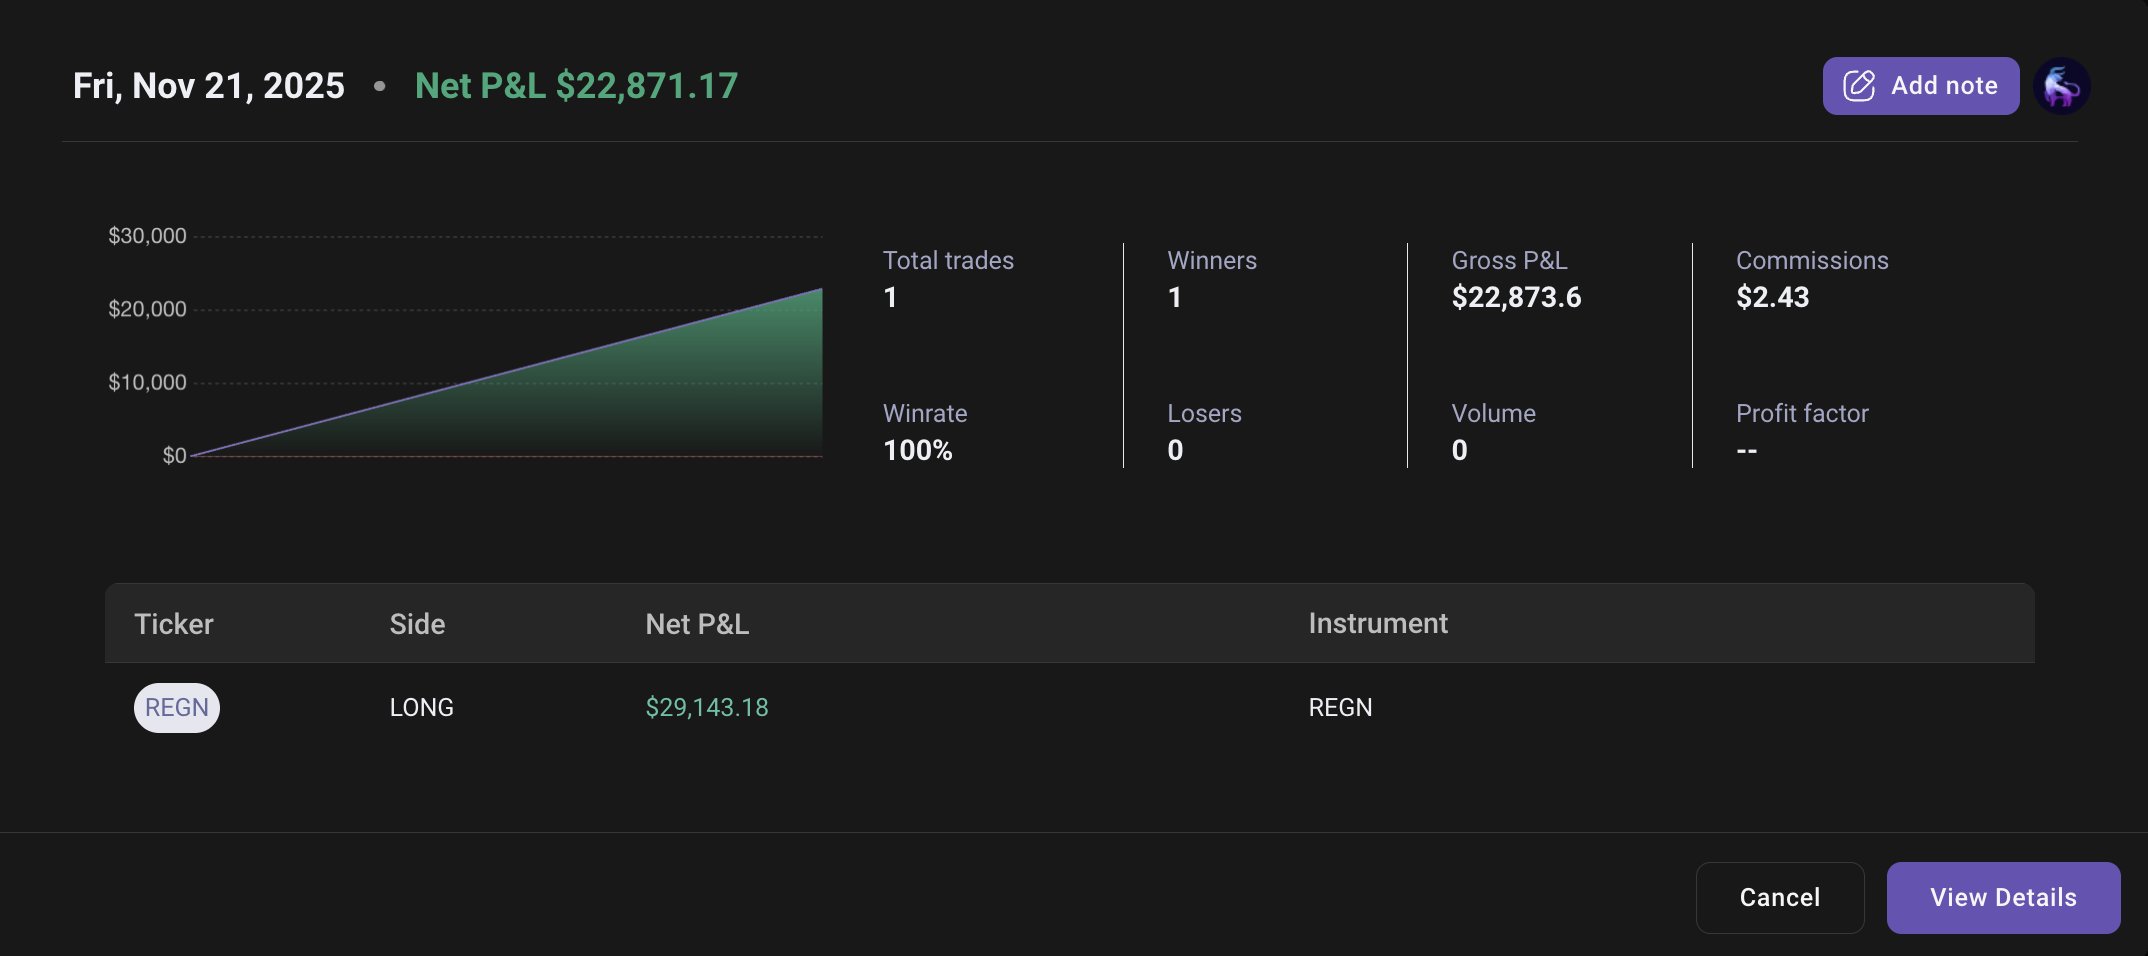The image size is (2148, 956).
Task: Click the Fri, Nov 21, 2025 date heading
Action: (209, 86)
